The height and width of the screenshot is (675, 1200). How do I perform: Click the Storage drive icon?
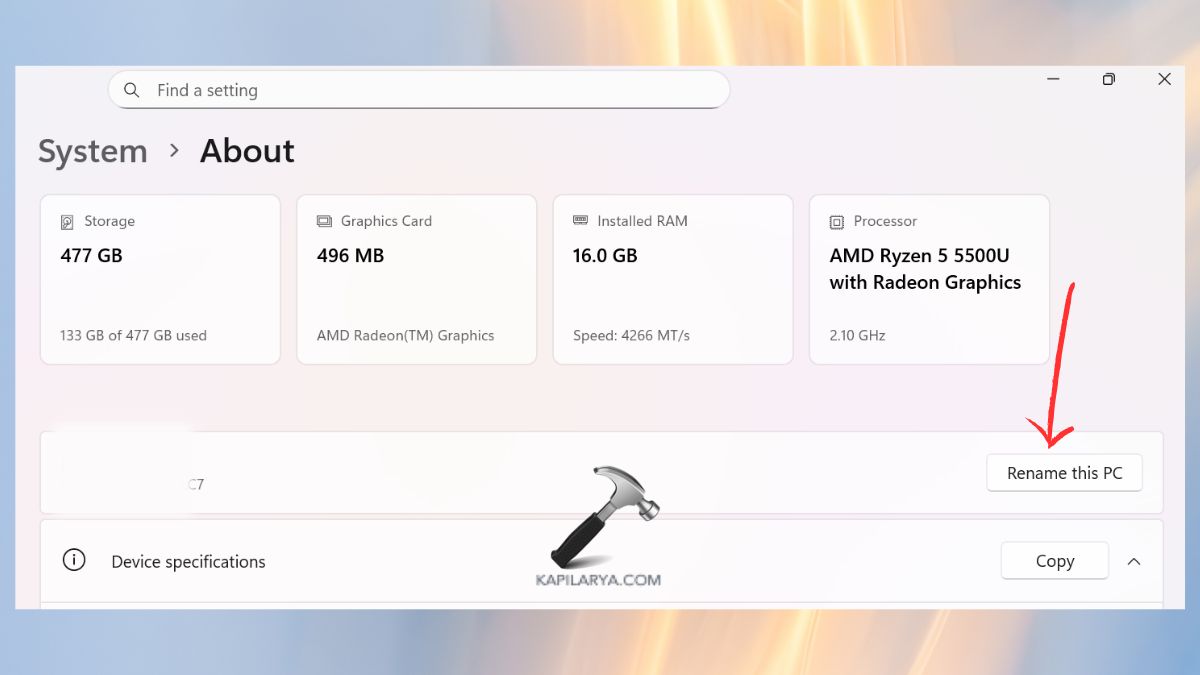coord(67,222)
